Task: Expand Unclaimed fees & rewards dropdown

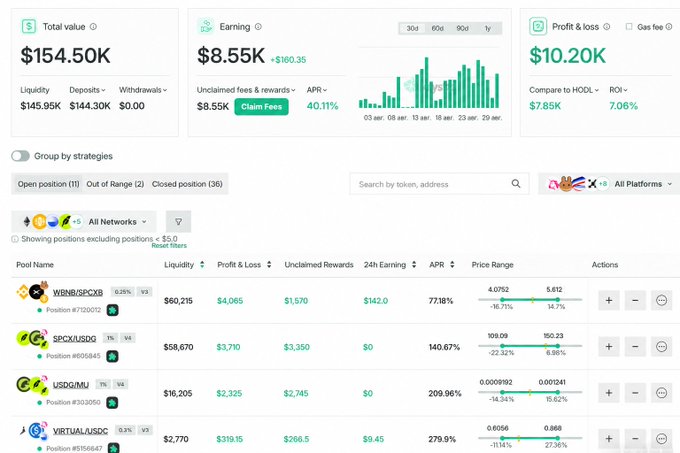Action: tap(246, 90)
